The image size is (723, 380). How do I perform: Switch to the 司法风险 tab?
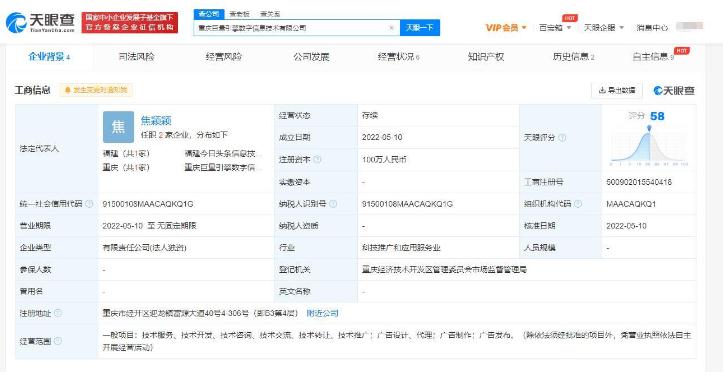[x=136, y=57]
